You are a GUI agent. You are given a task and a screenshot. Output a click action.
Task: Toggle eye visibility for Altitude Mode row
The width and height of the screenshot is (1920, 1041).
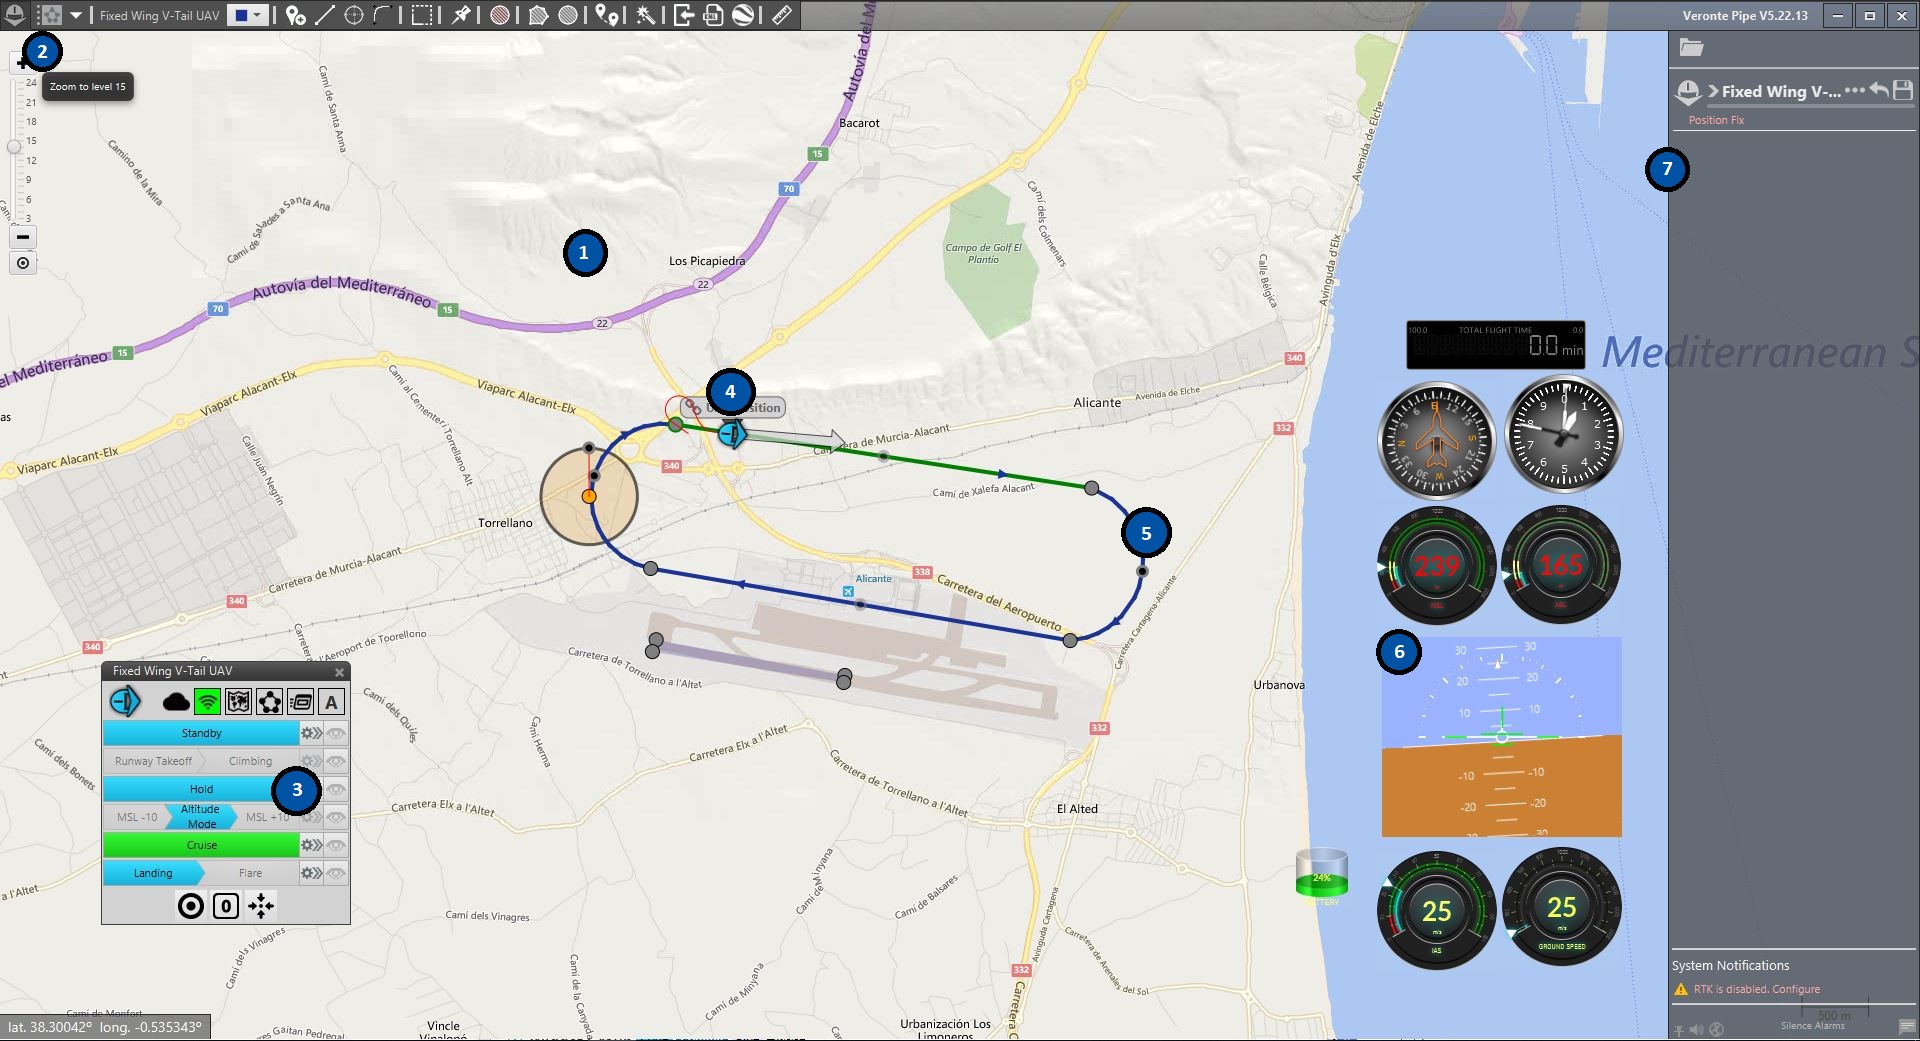coord(336,817)
